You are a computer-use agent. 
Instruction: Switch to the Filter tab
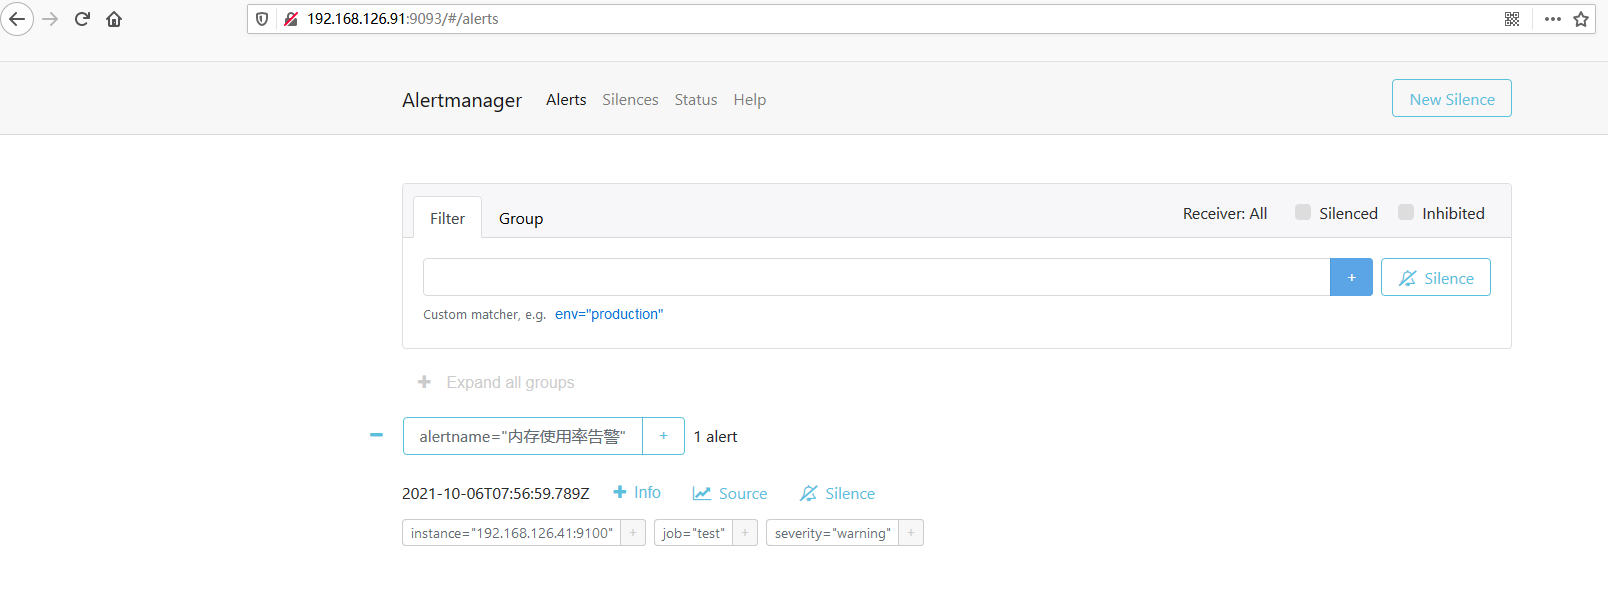click(x=447, y=218)
